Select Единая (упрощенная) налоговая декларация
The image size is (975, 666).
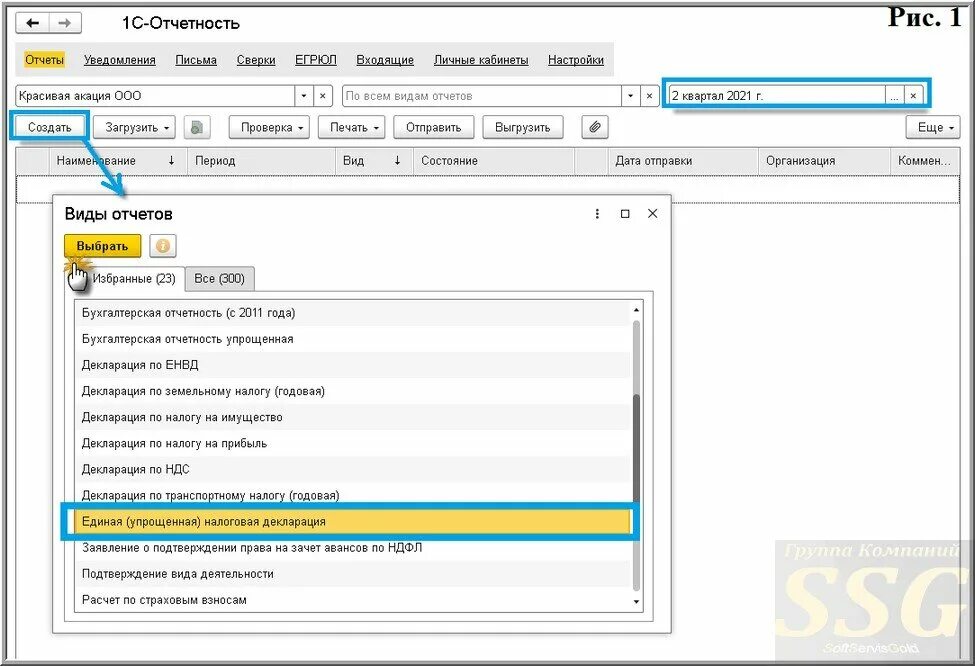click(353, 522)
